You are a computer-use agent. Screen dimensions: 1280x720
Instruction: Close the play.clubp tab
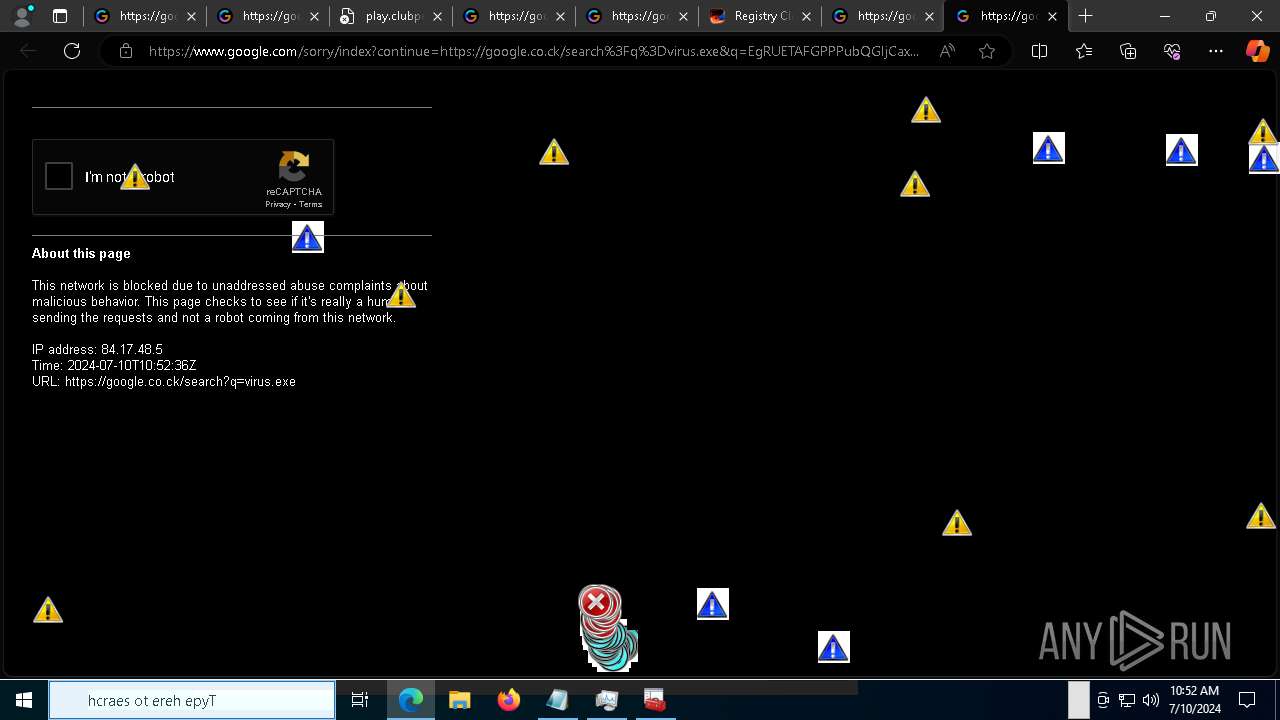[x=437, y=16]
